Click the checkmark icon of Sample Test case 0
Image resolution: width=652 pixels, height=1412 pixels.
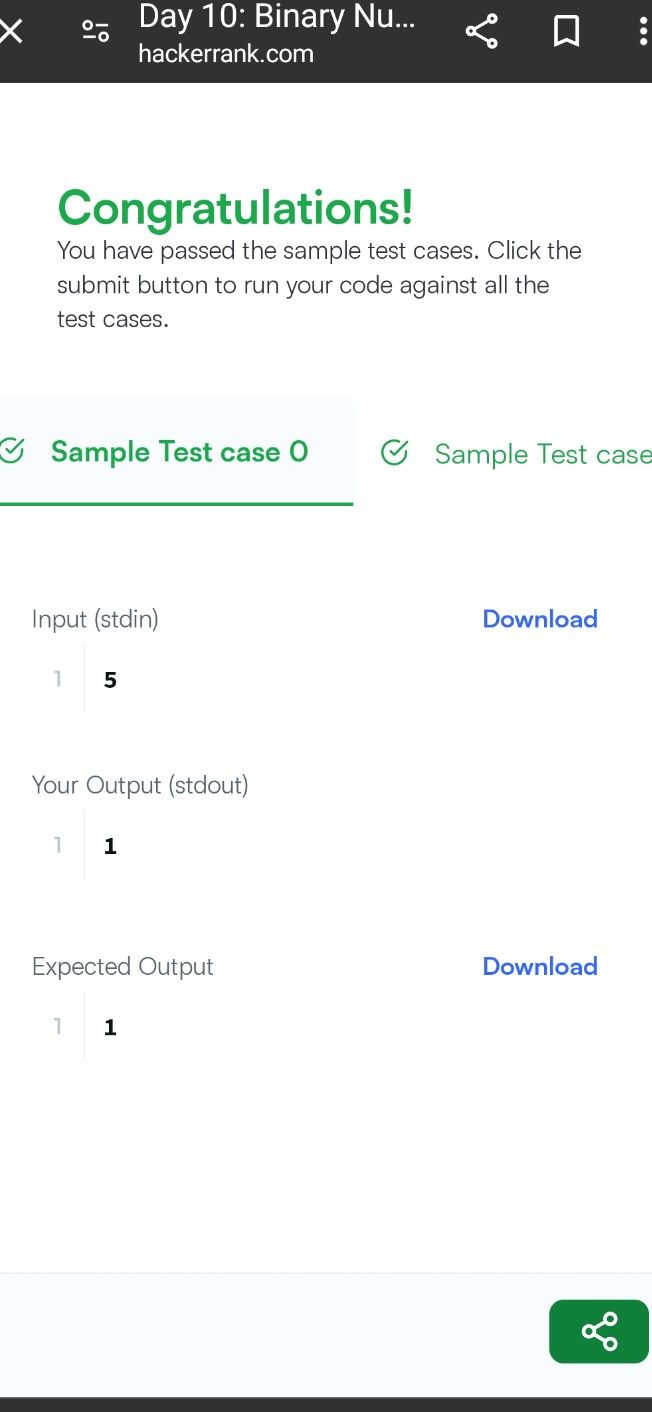tap(12, 451)
